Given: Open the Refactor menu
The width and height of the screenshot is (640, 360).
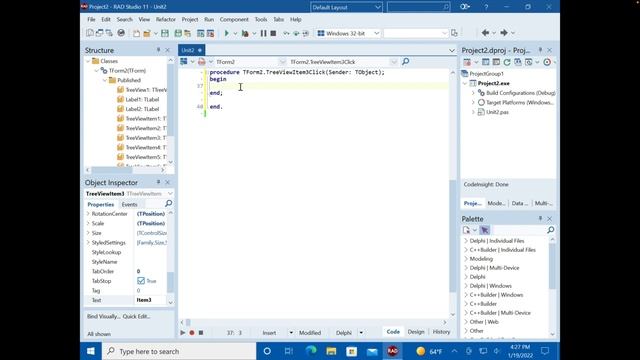Looking at the screenshot, I should [166, 20].
